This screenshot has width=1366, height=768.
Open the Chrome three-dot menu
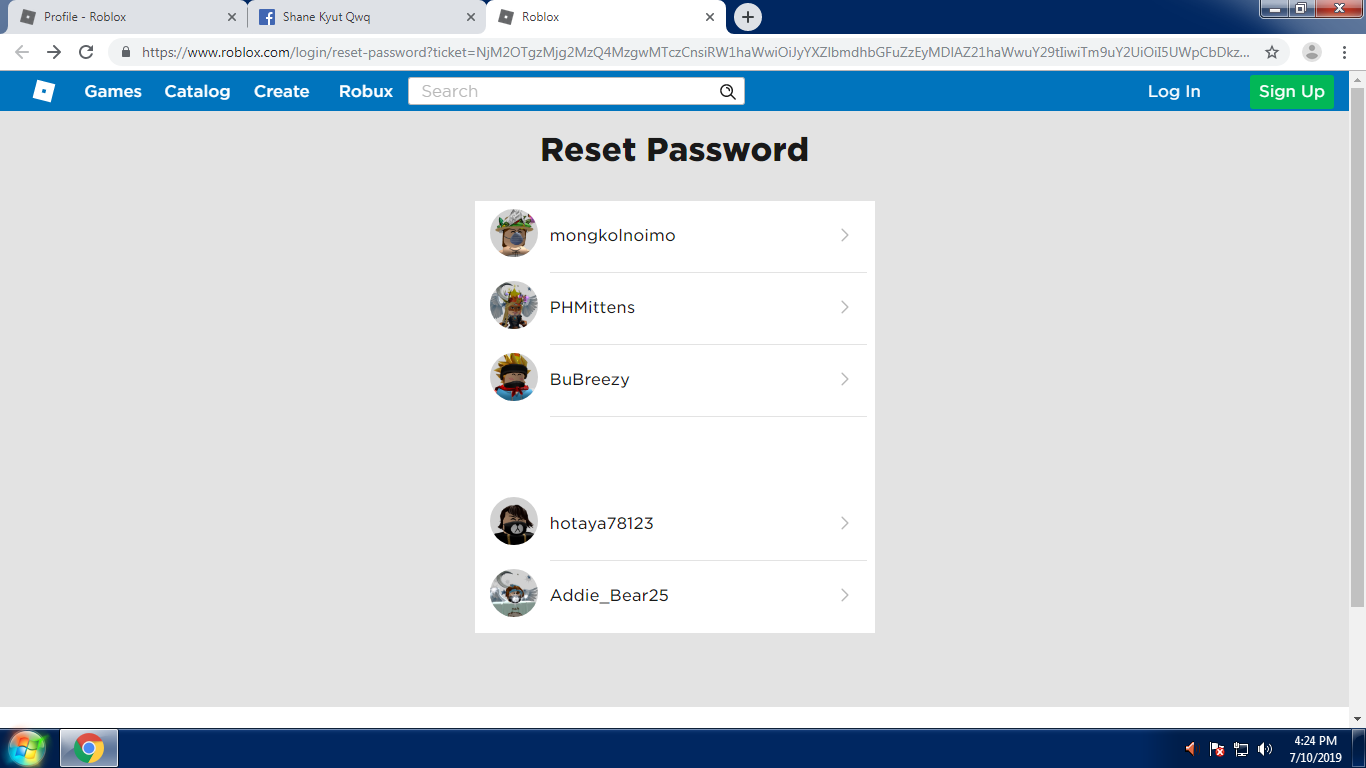(1345, 52)
